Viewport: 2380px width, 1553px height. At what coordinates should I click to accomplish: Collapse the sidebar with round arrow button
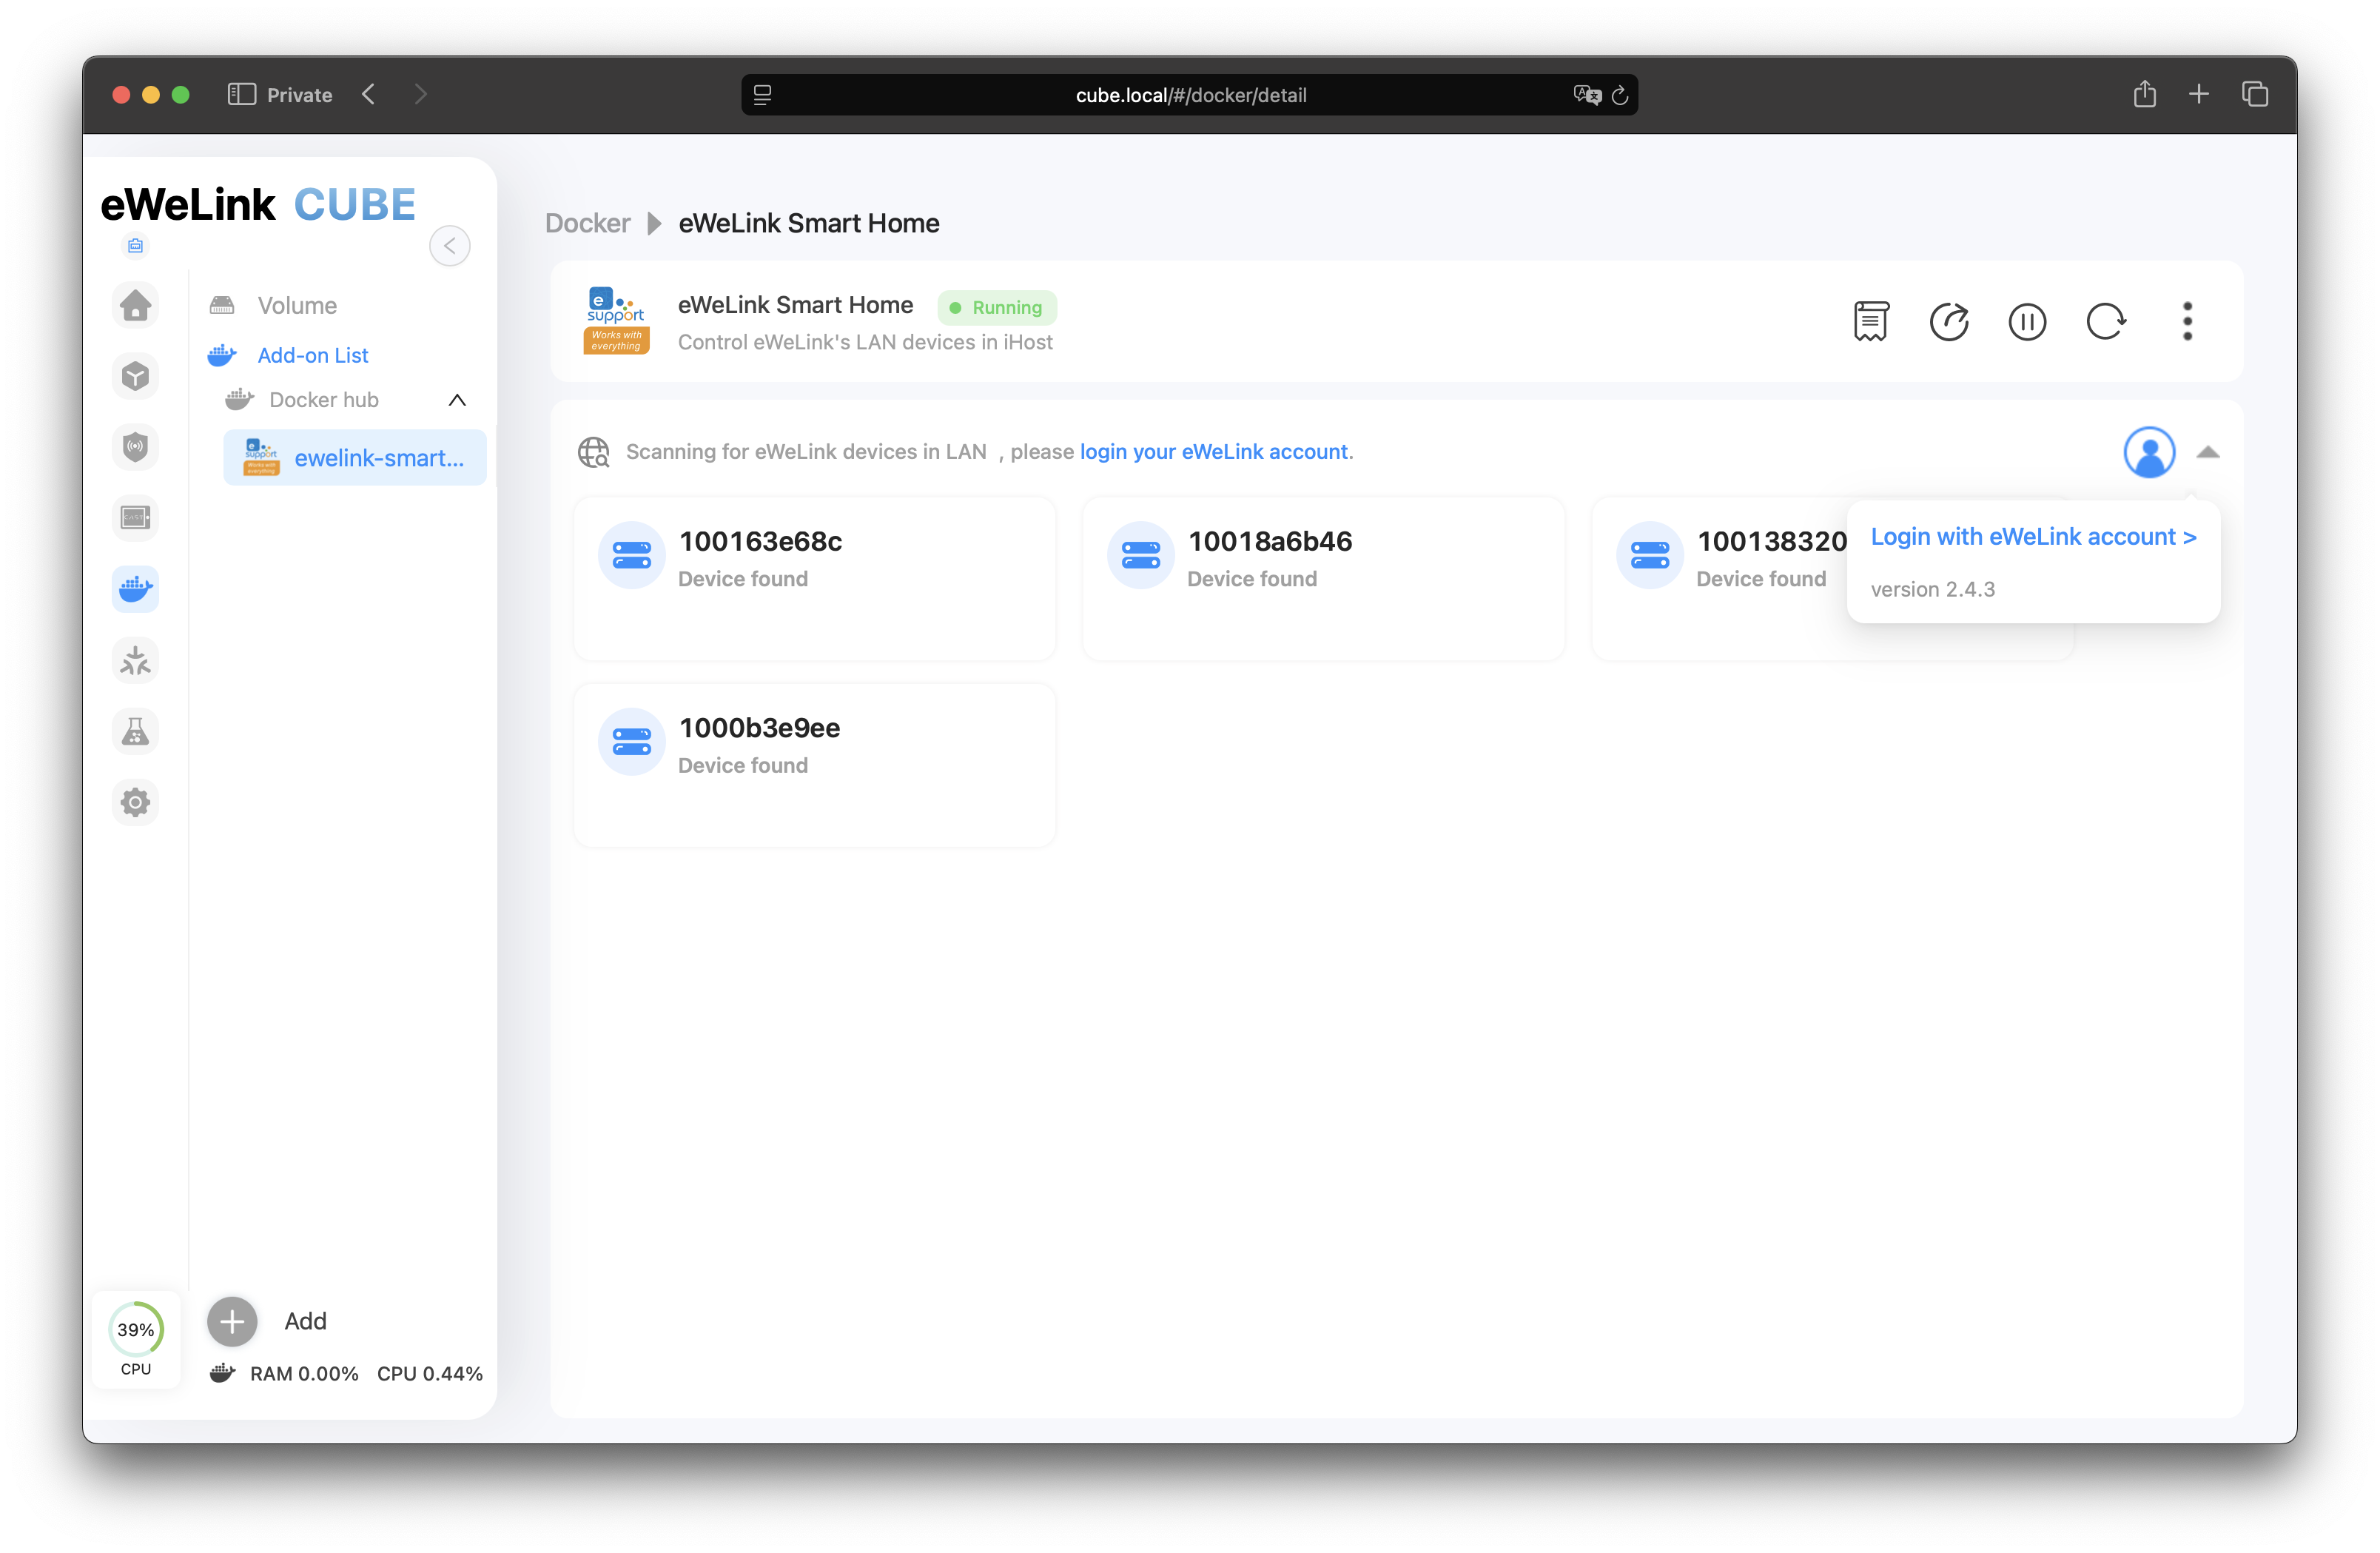[x=449, y=246]
